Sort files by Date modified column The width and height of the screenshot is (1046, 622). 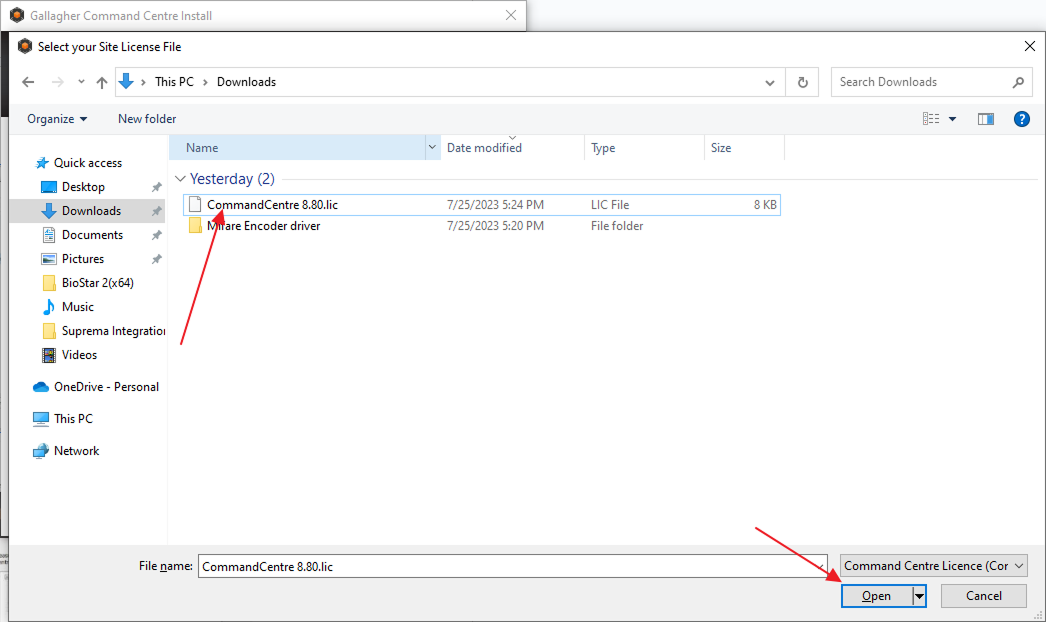484,148
